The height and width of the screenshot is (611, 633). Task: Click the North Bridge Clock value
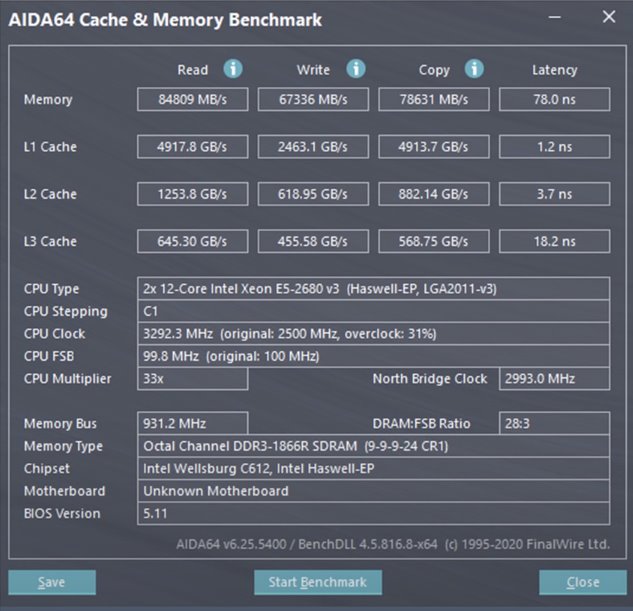coord(554,379)
